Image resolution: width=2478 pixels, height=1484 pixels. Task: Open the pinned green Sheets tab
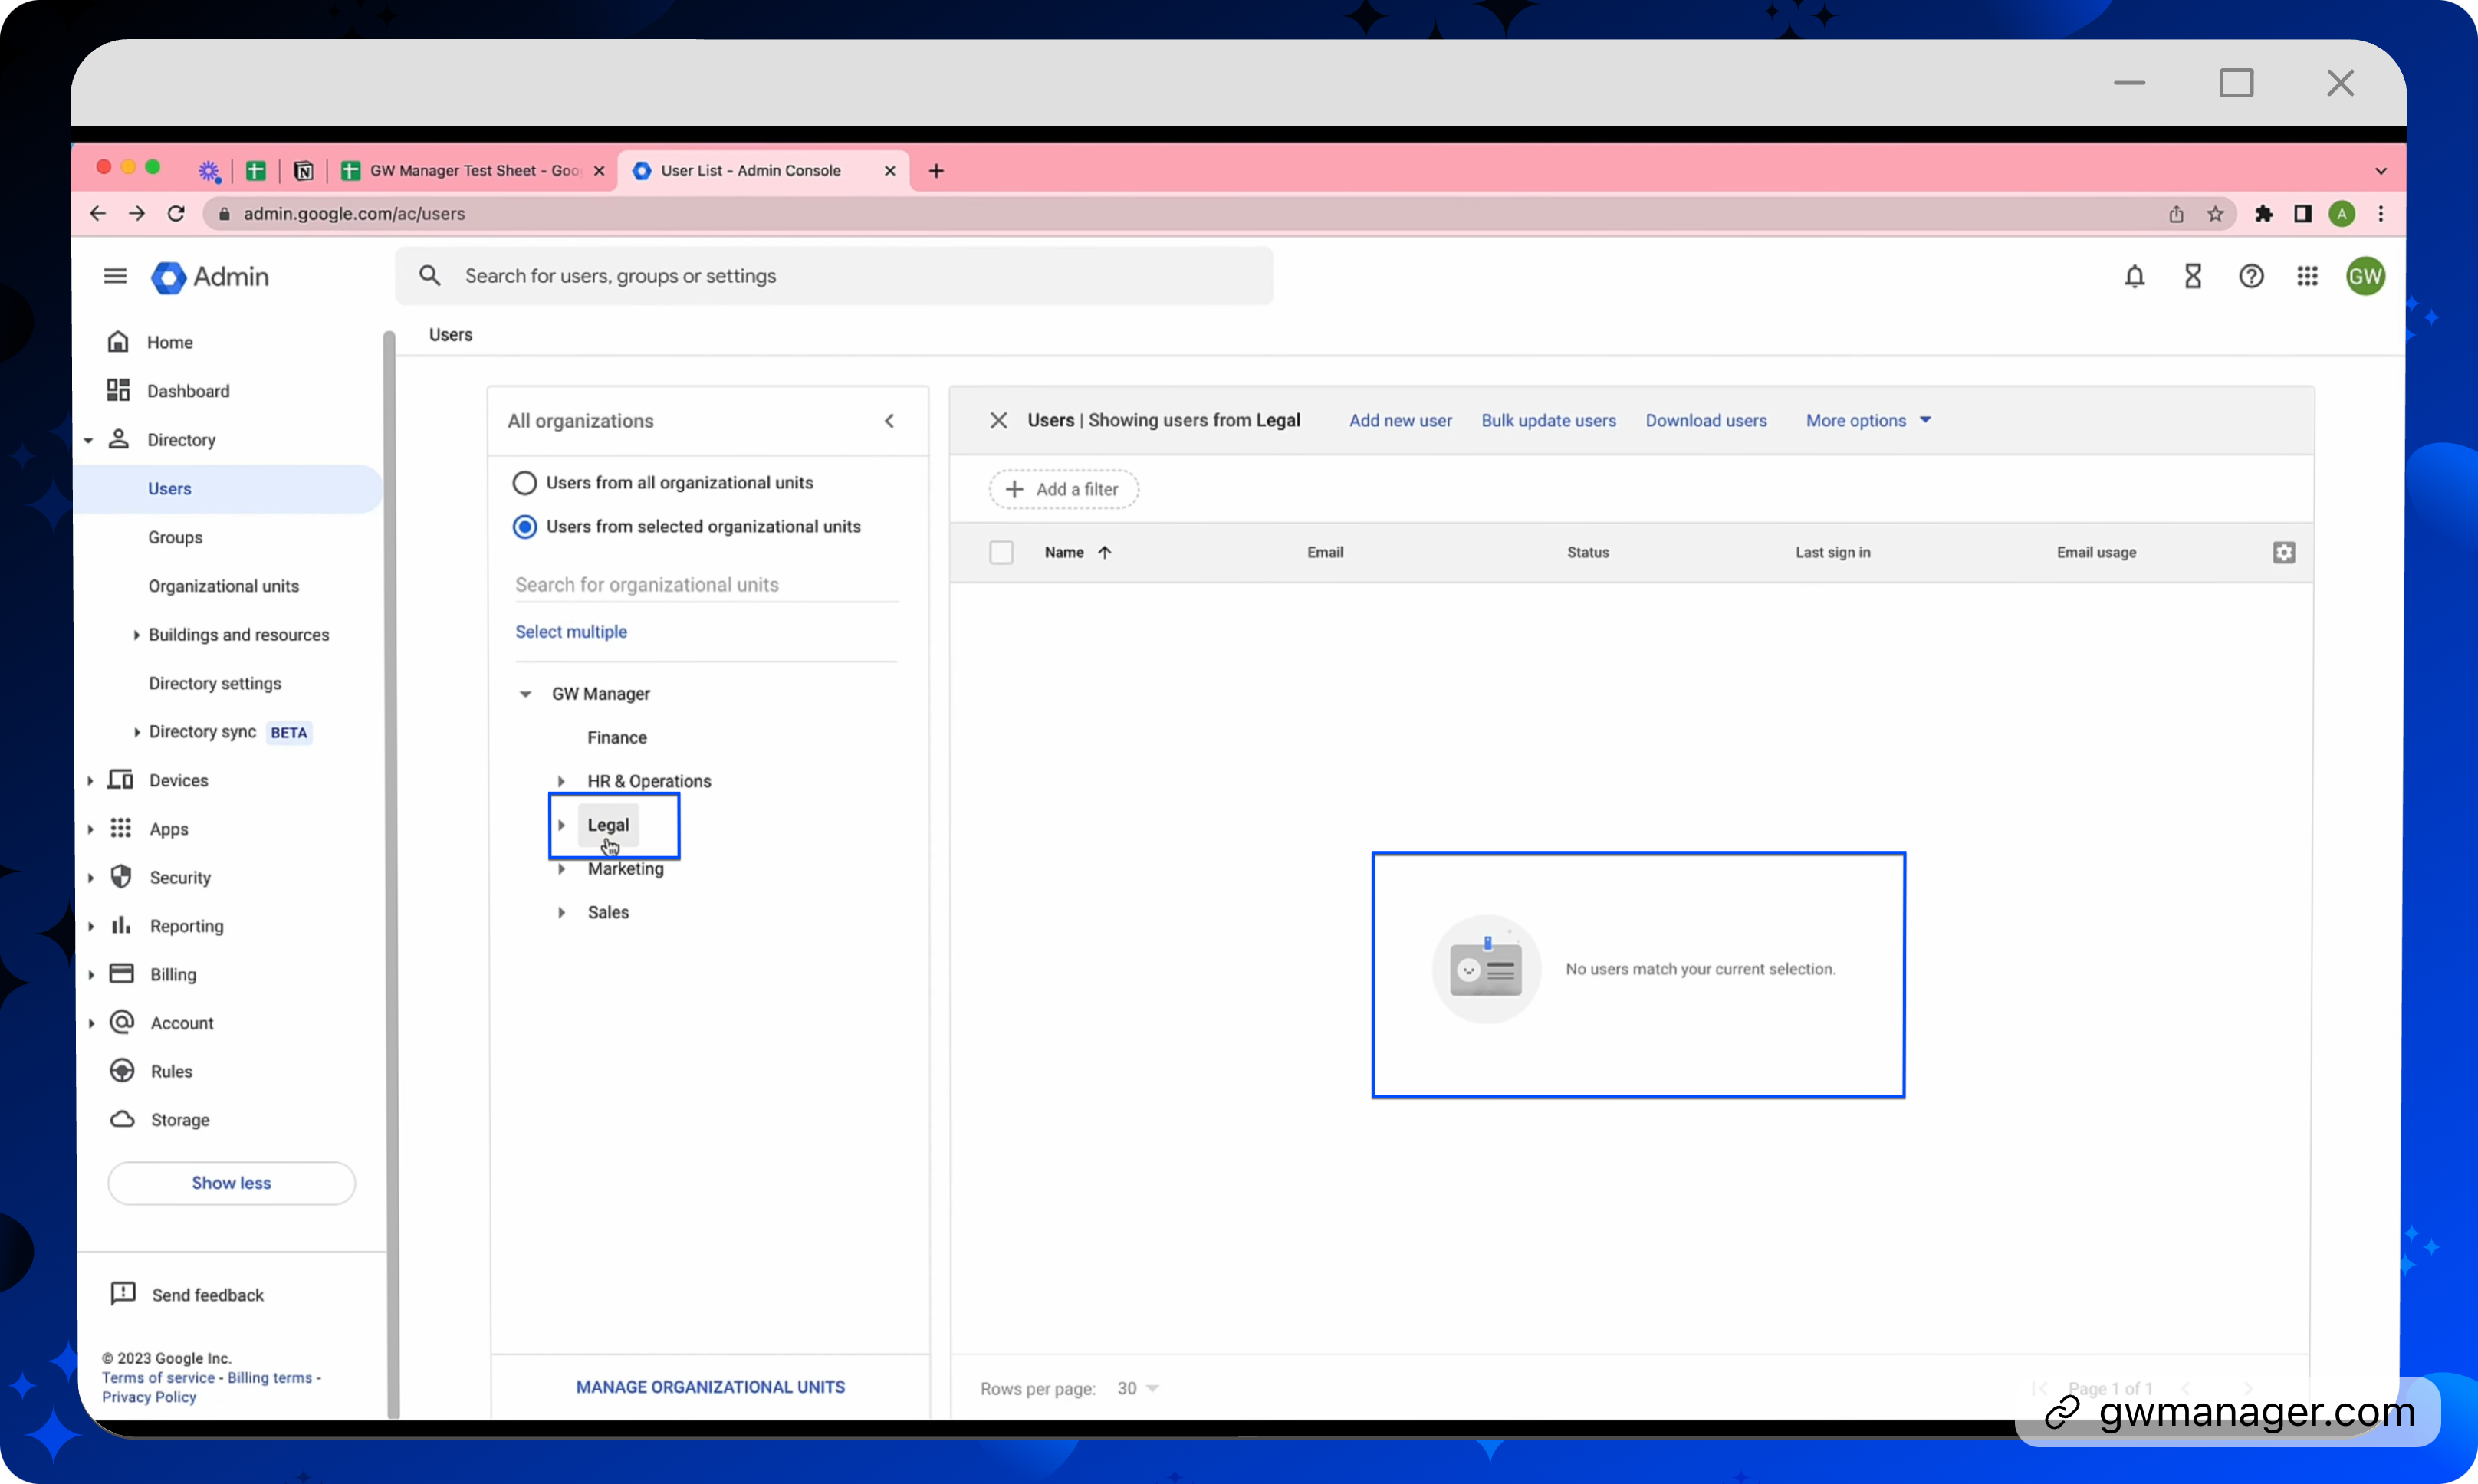[256, 171]
